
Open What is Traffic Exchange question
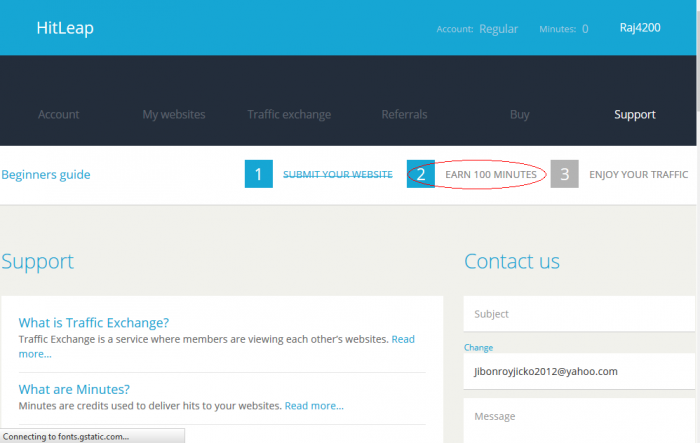tap(94, 322)
